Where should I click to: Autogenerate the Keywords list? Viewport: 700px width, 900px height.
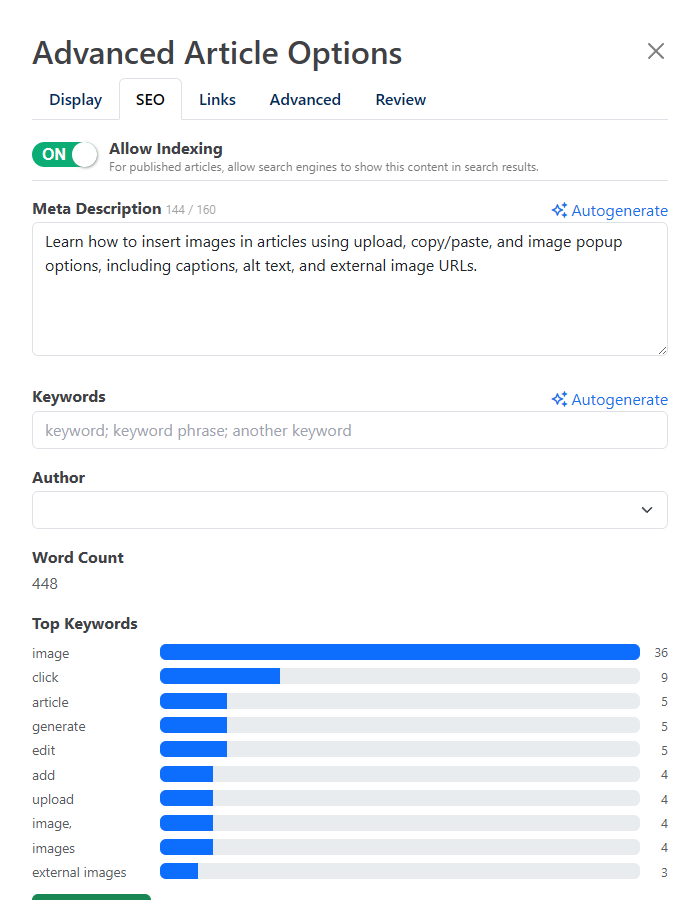pos(609,399)
